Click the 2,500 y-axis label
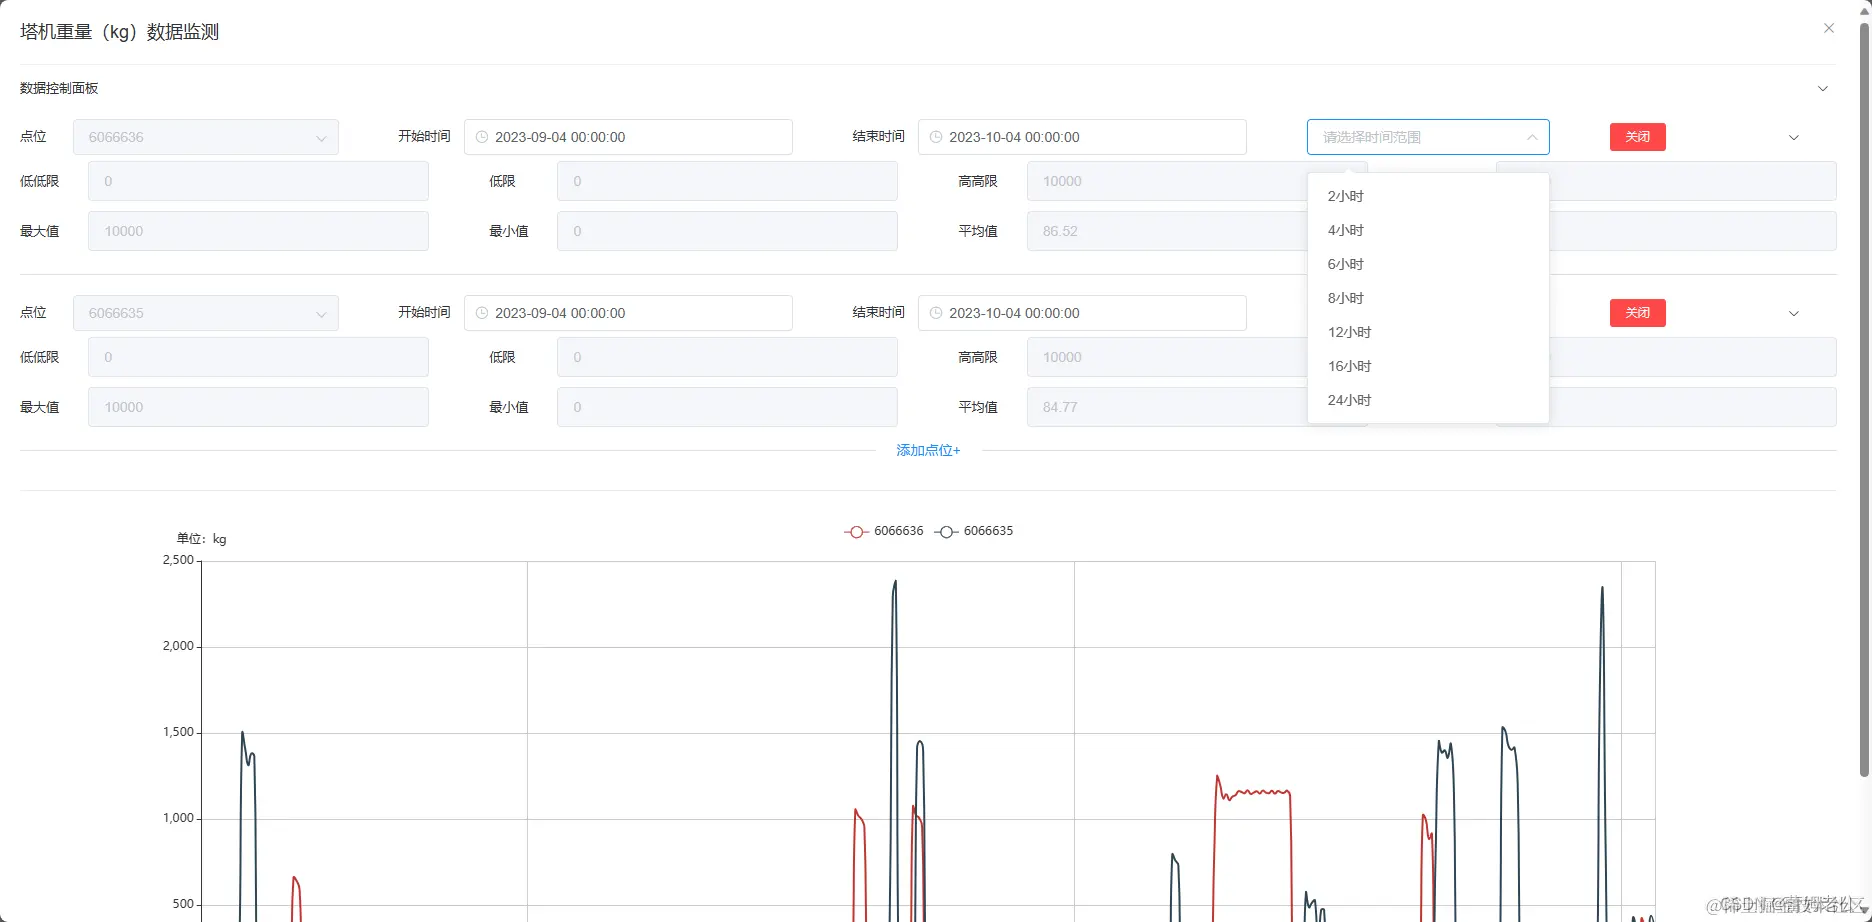 click(178, 560)
